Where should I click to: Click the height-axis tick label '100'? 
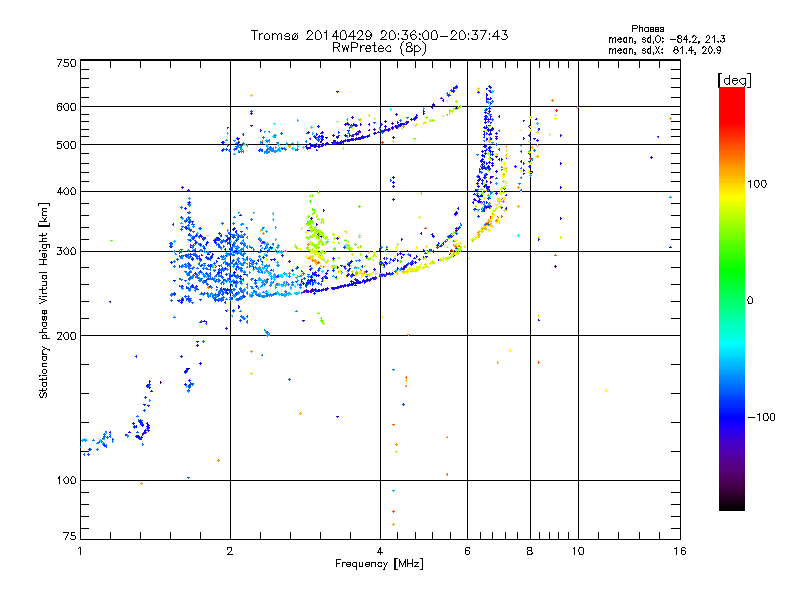click(x=67, y=480)
